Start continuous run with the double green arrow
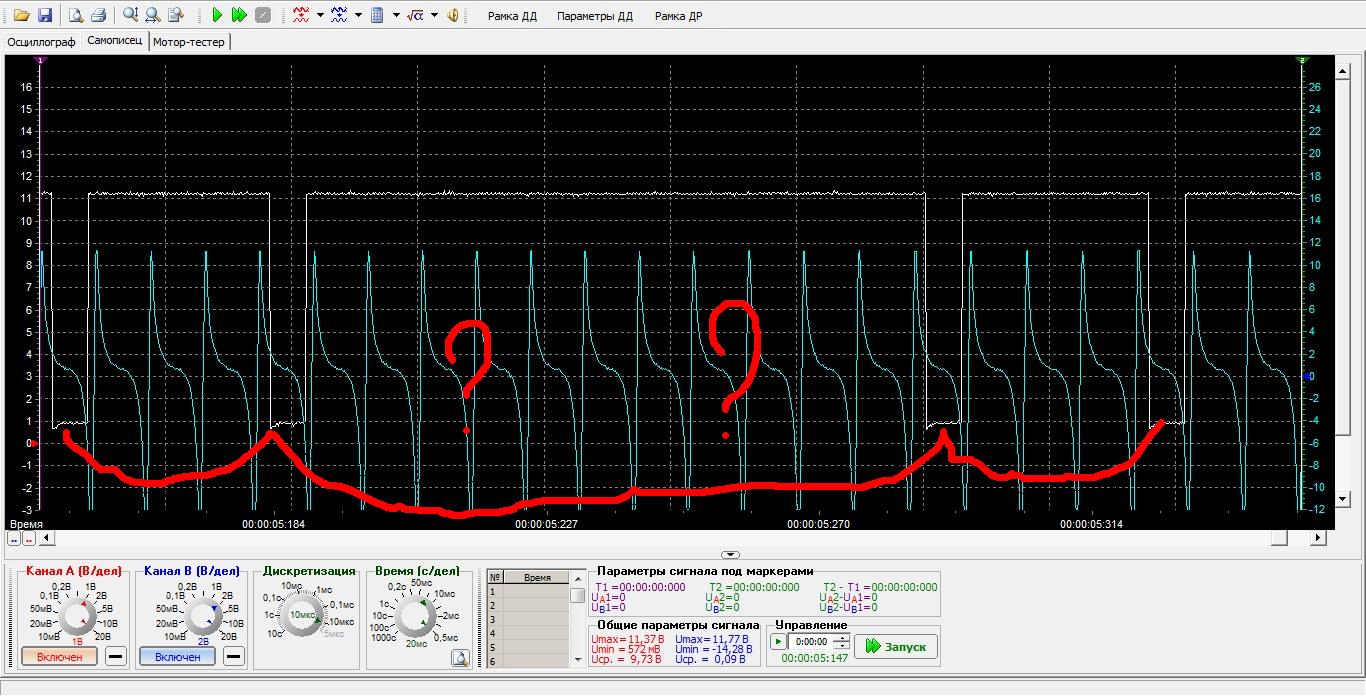1366x696 pixels. coord(239,15)
